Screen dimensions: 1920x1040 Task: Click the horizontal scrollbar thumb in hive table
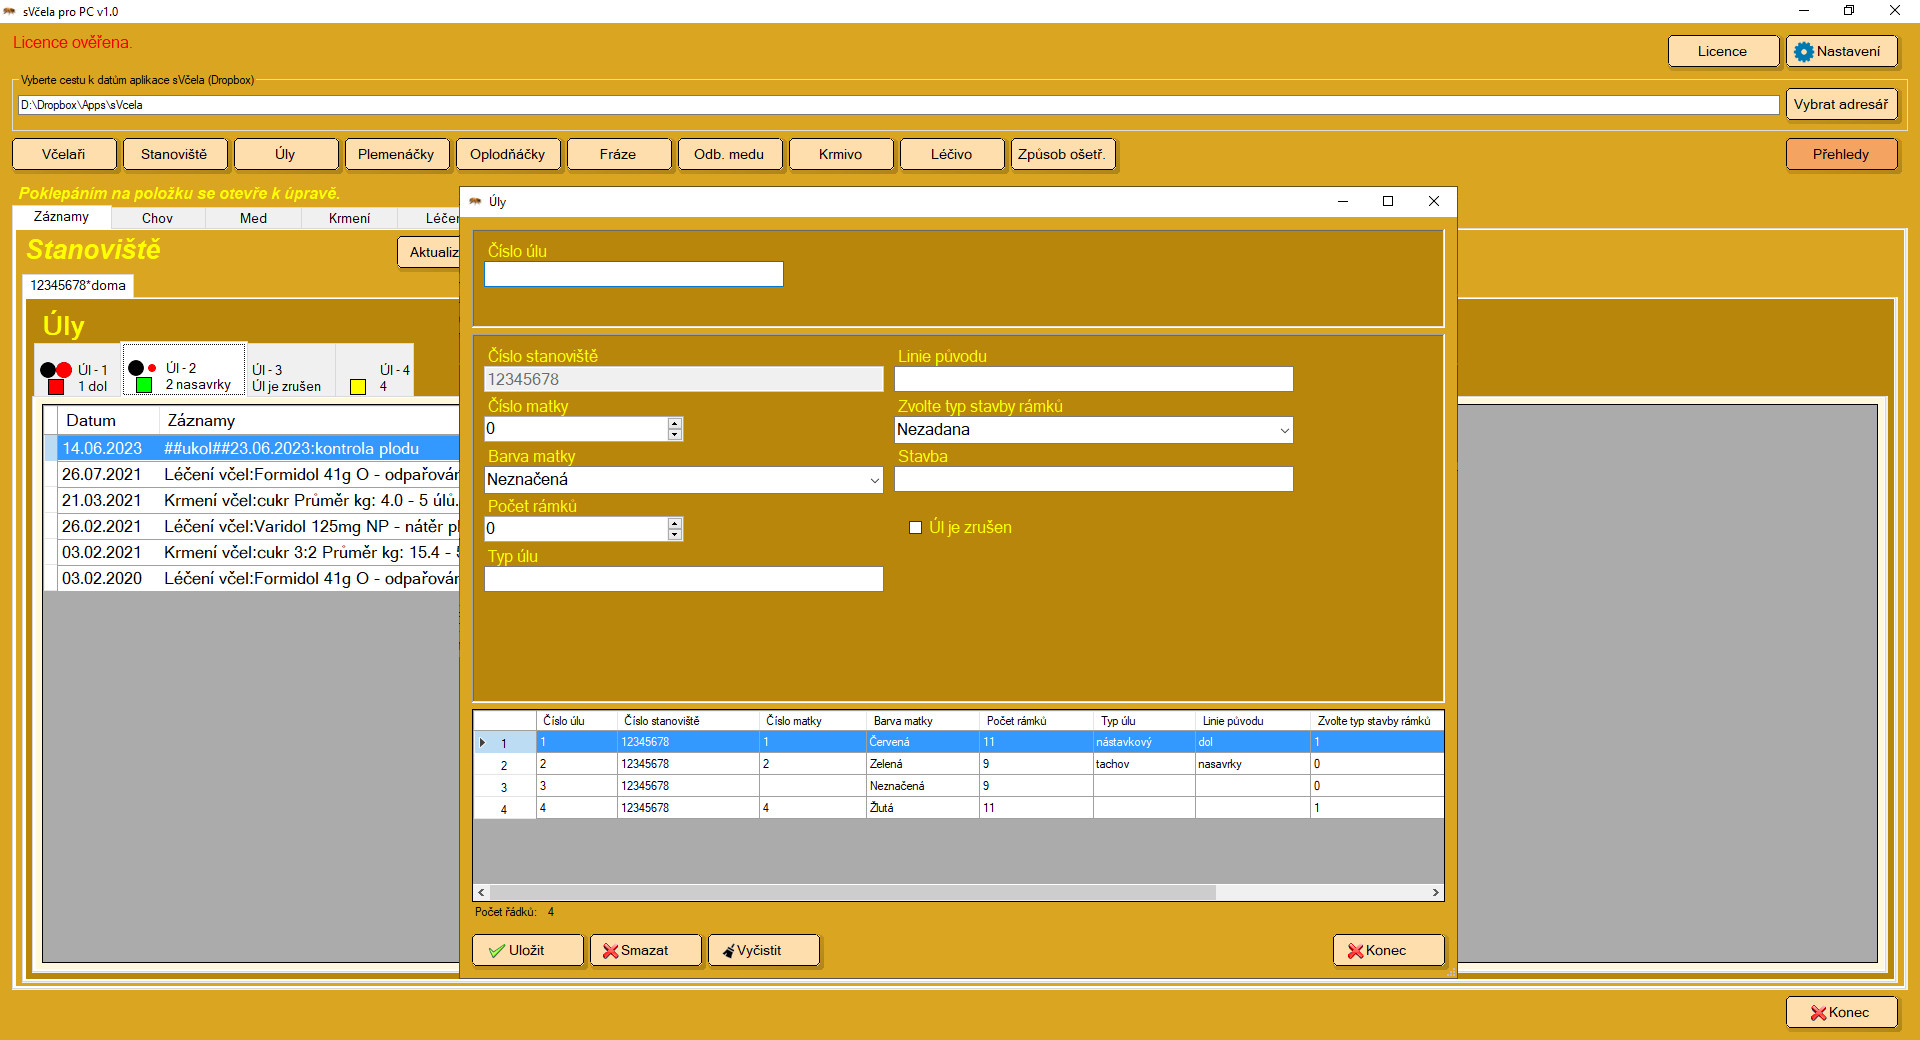point(853,892)
